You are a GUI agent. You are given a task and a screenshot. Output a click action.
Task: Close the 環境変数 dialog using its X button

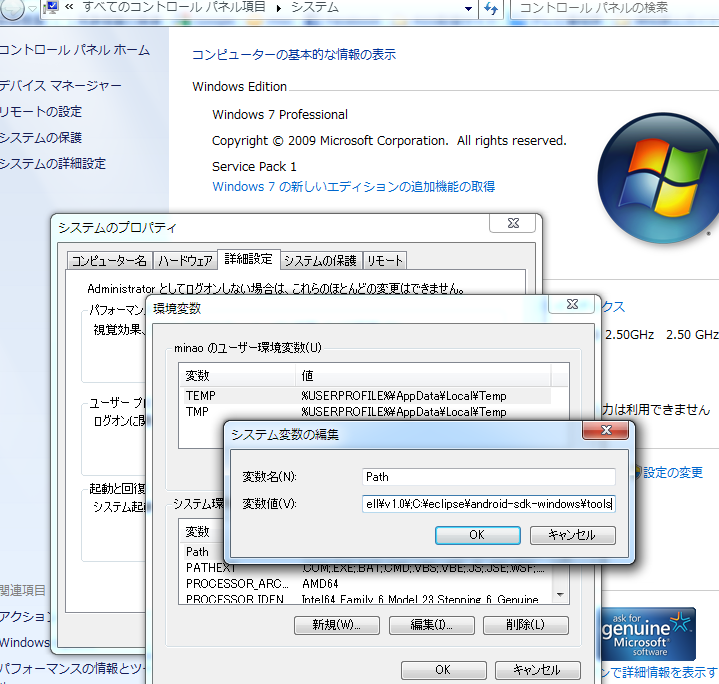click(x=572, y=306)
